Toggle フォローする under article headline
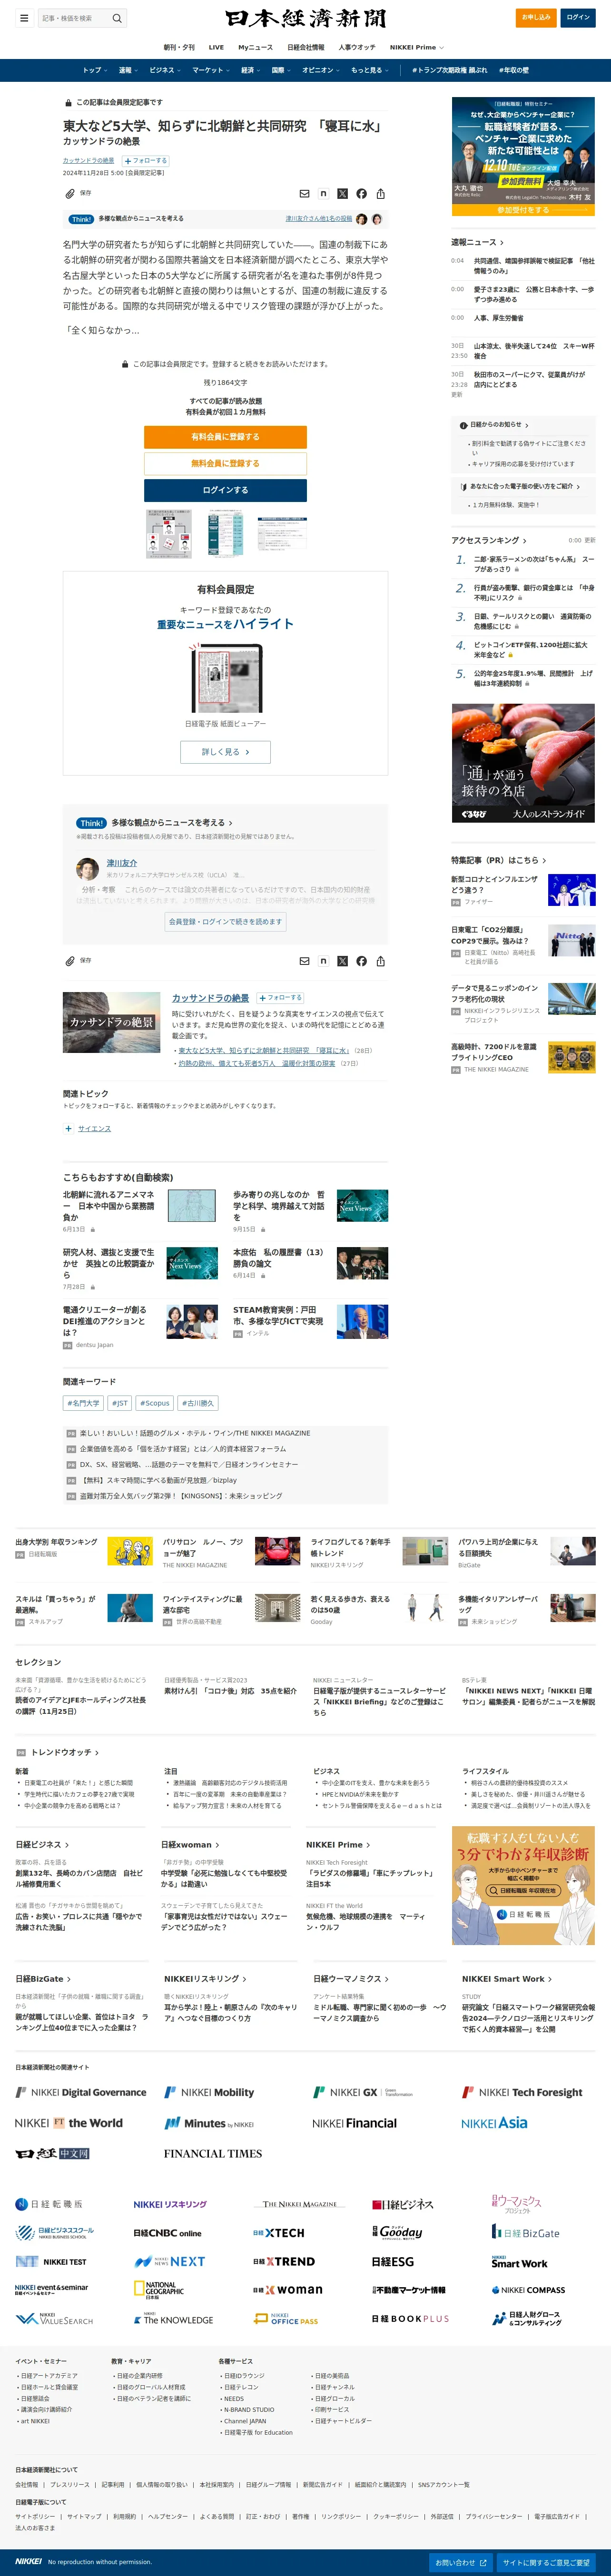 click(146, 160)
